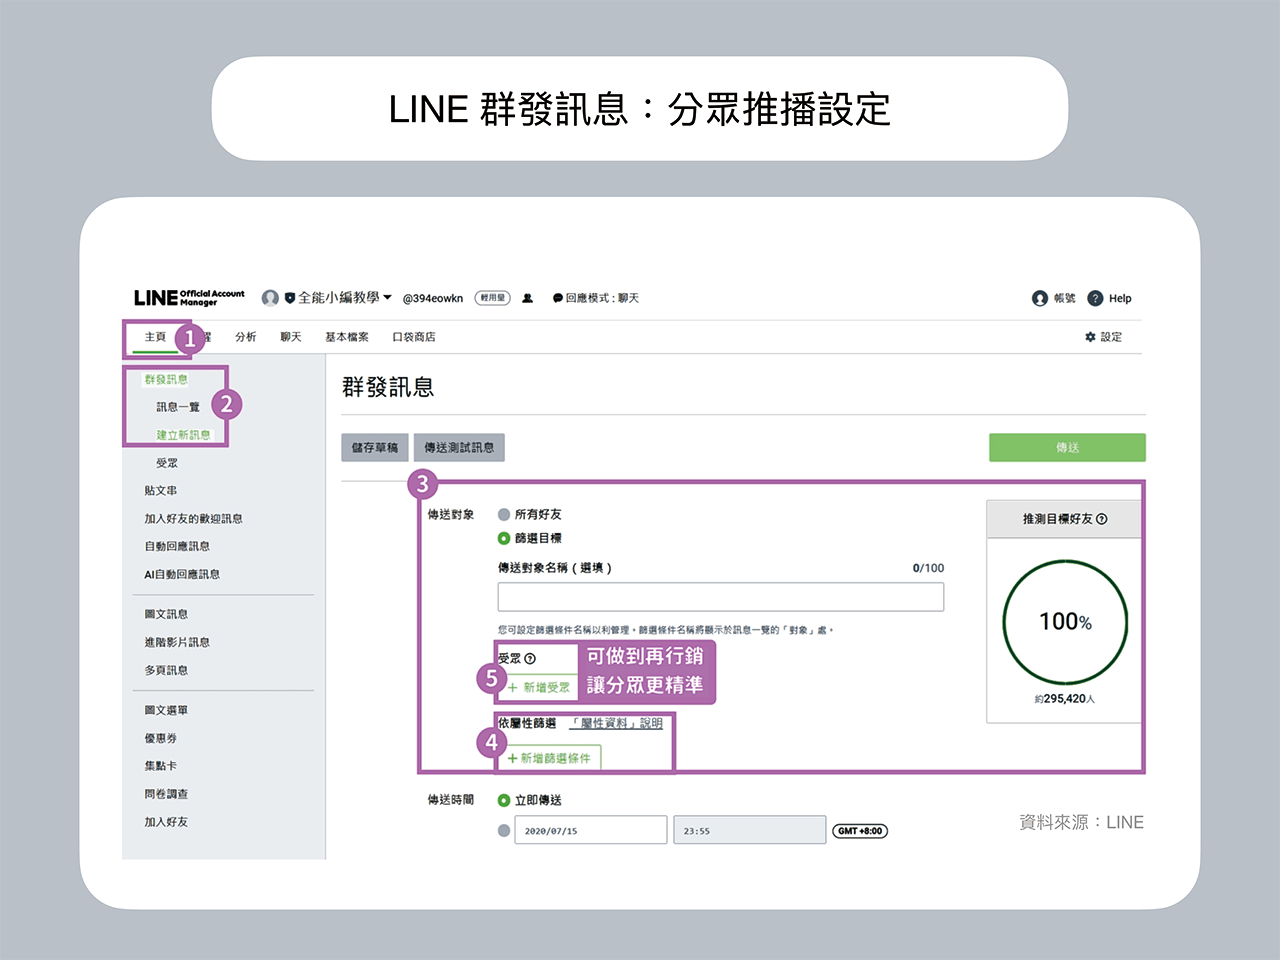Switch to the 基本檔案 tab
The height and width of the screenshot is (960, 1280).
click(347, 337)
